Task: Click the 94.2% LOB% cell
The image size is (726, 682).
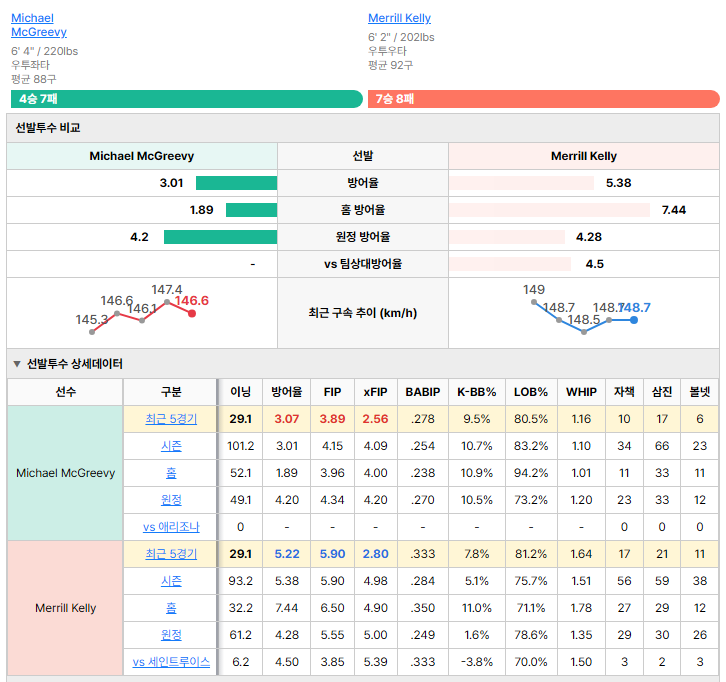Action: pos(531,473)
